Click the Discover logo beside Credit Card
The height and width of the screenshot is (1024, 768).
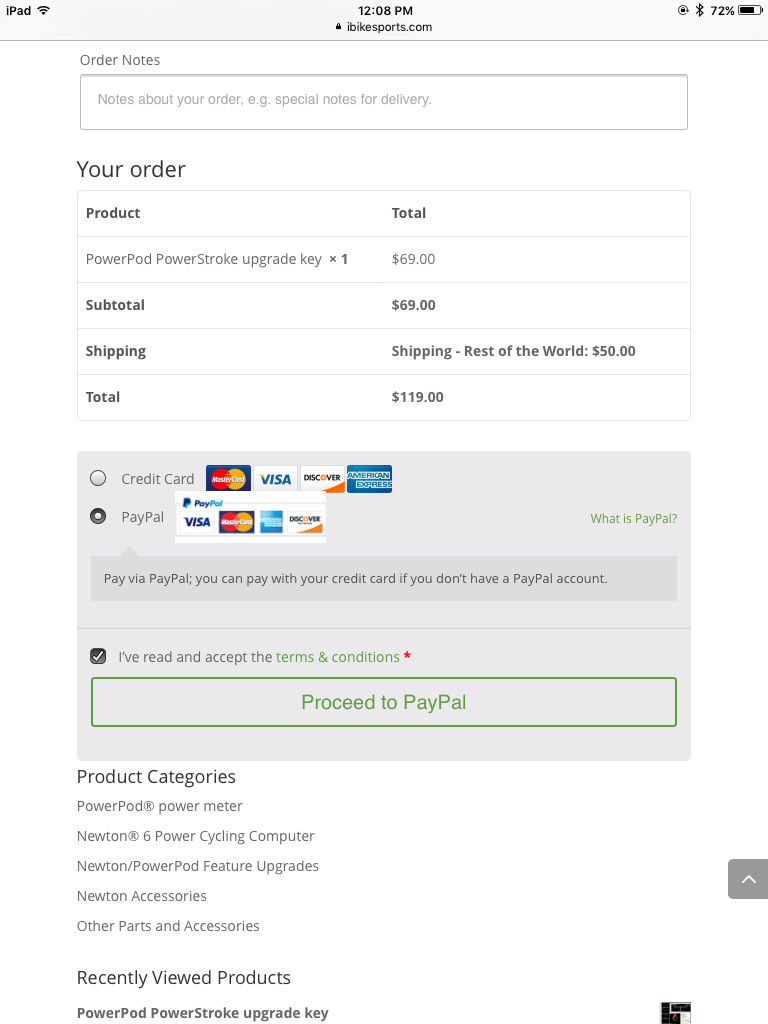pyautogui.click(x=322, y=479)
